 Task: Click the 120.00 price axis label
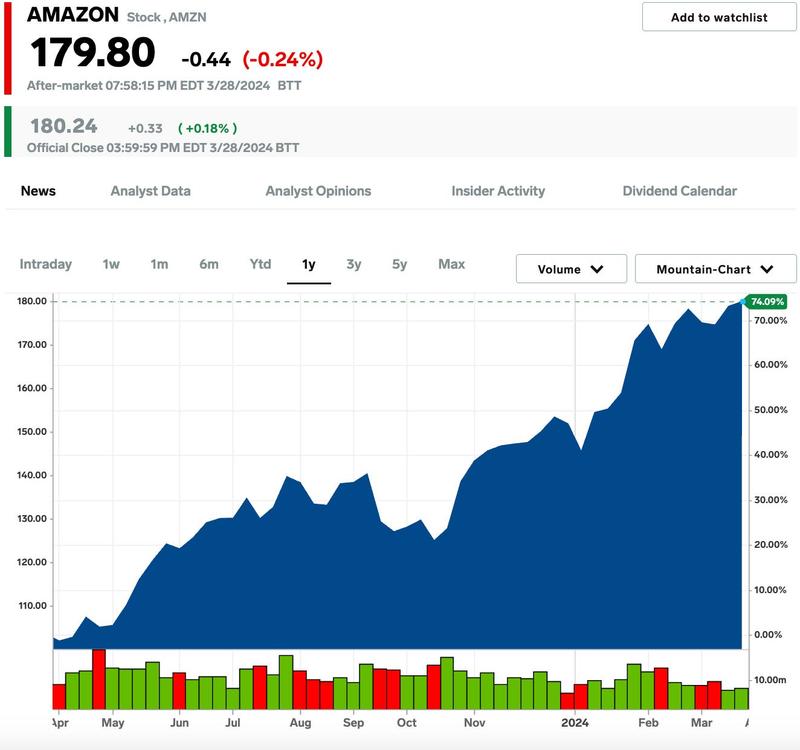(x=32, y=562)
